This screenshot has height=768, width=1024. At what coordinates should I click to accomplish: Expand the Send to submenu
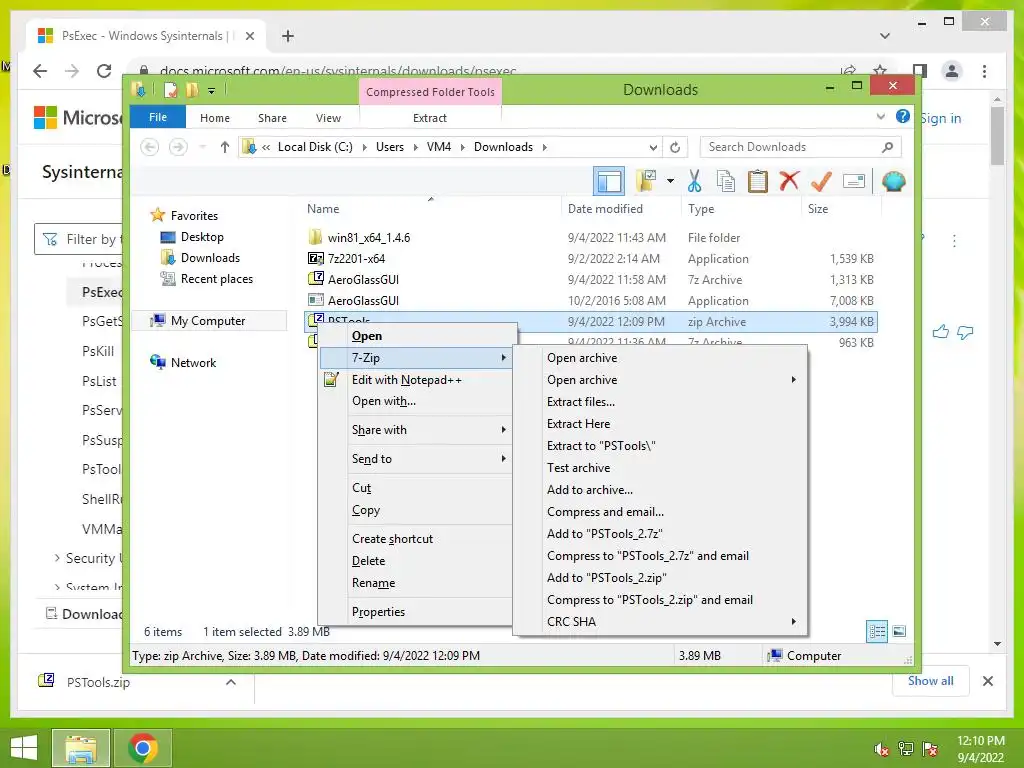[x=415, y=458]
